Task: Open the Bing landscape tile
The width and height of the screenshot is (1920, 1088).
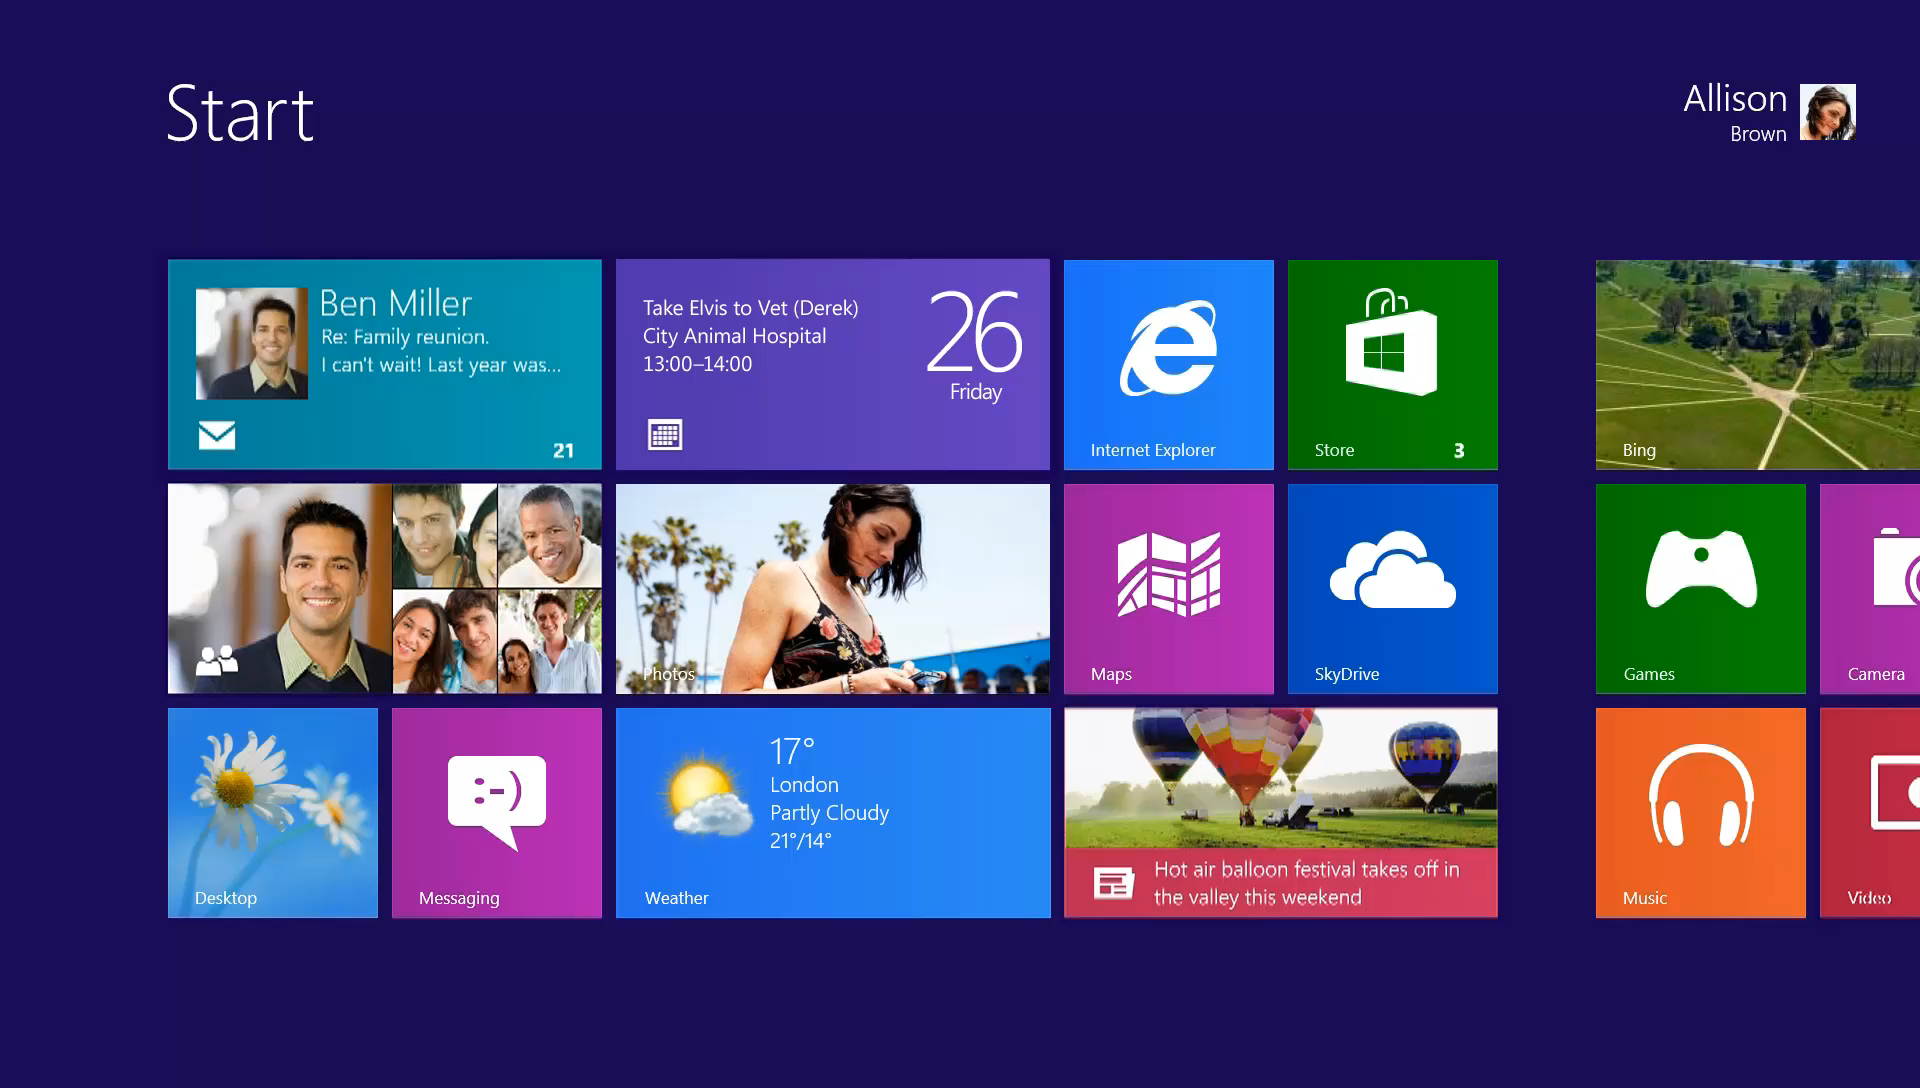Action: click(1756, 364)
